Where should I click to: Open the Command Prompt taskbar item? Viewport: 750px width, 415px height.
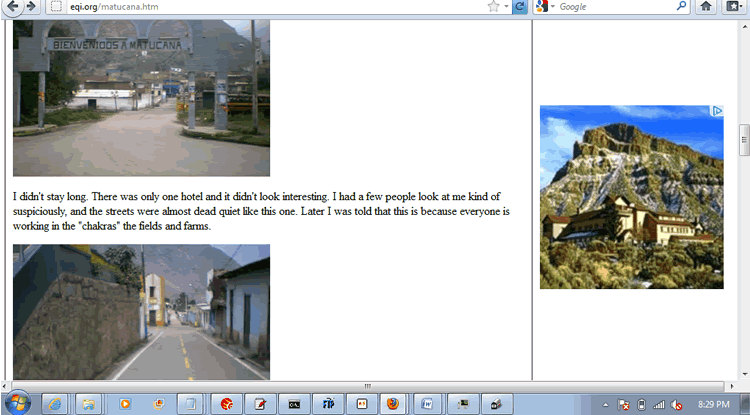294,404
